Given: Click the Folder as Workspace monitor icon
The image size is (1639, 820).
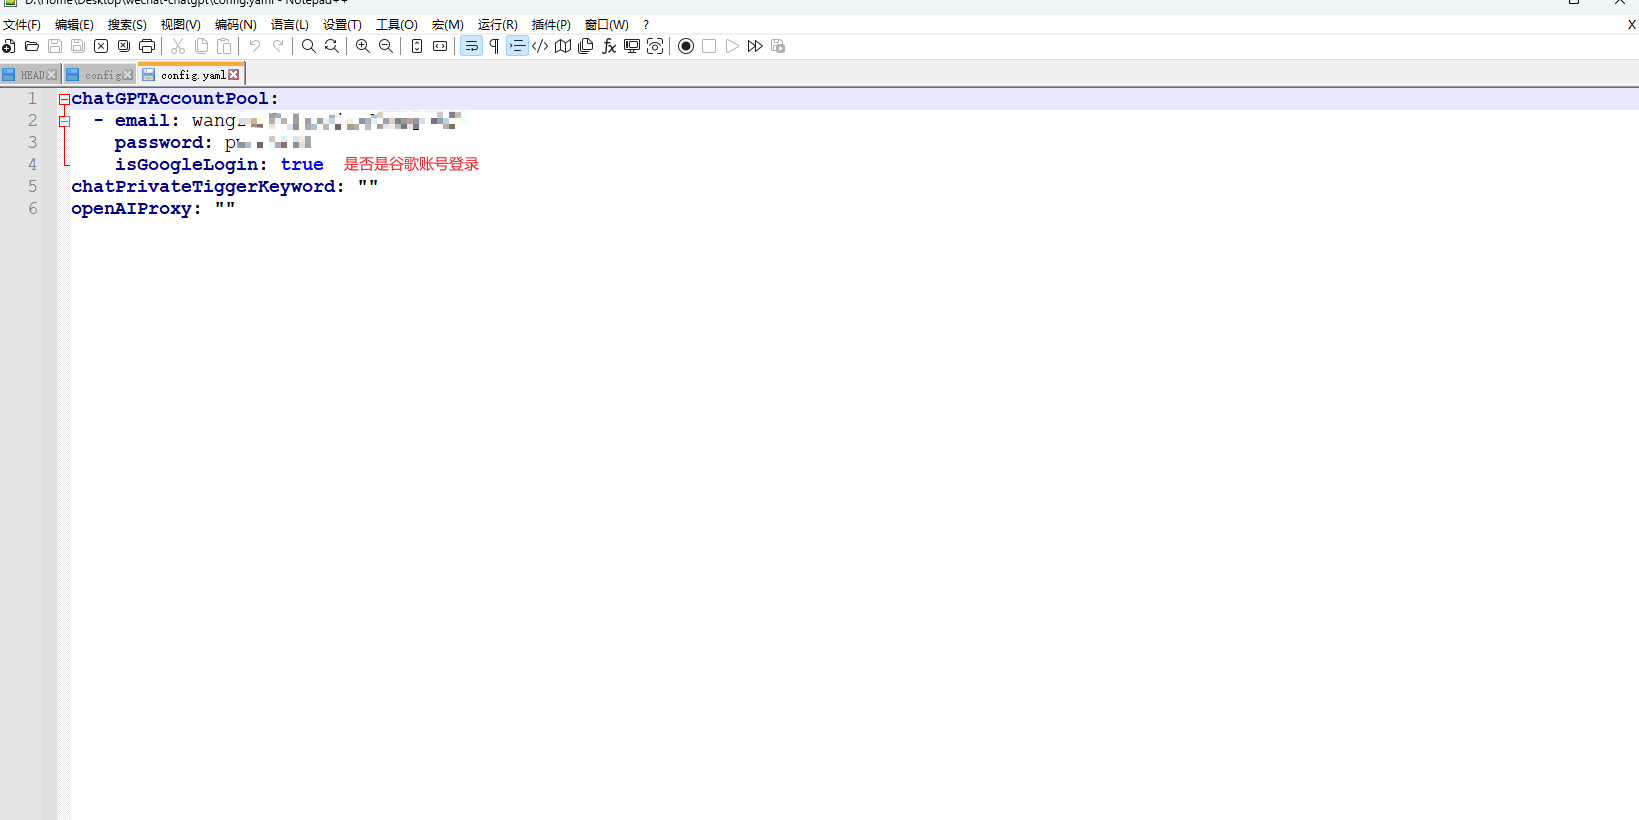Looking at the screenshot, I should tap(632, 46).
